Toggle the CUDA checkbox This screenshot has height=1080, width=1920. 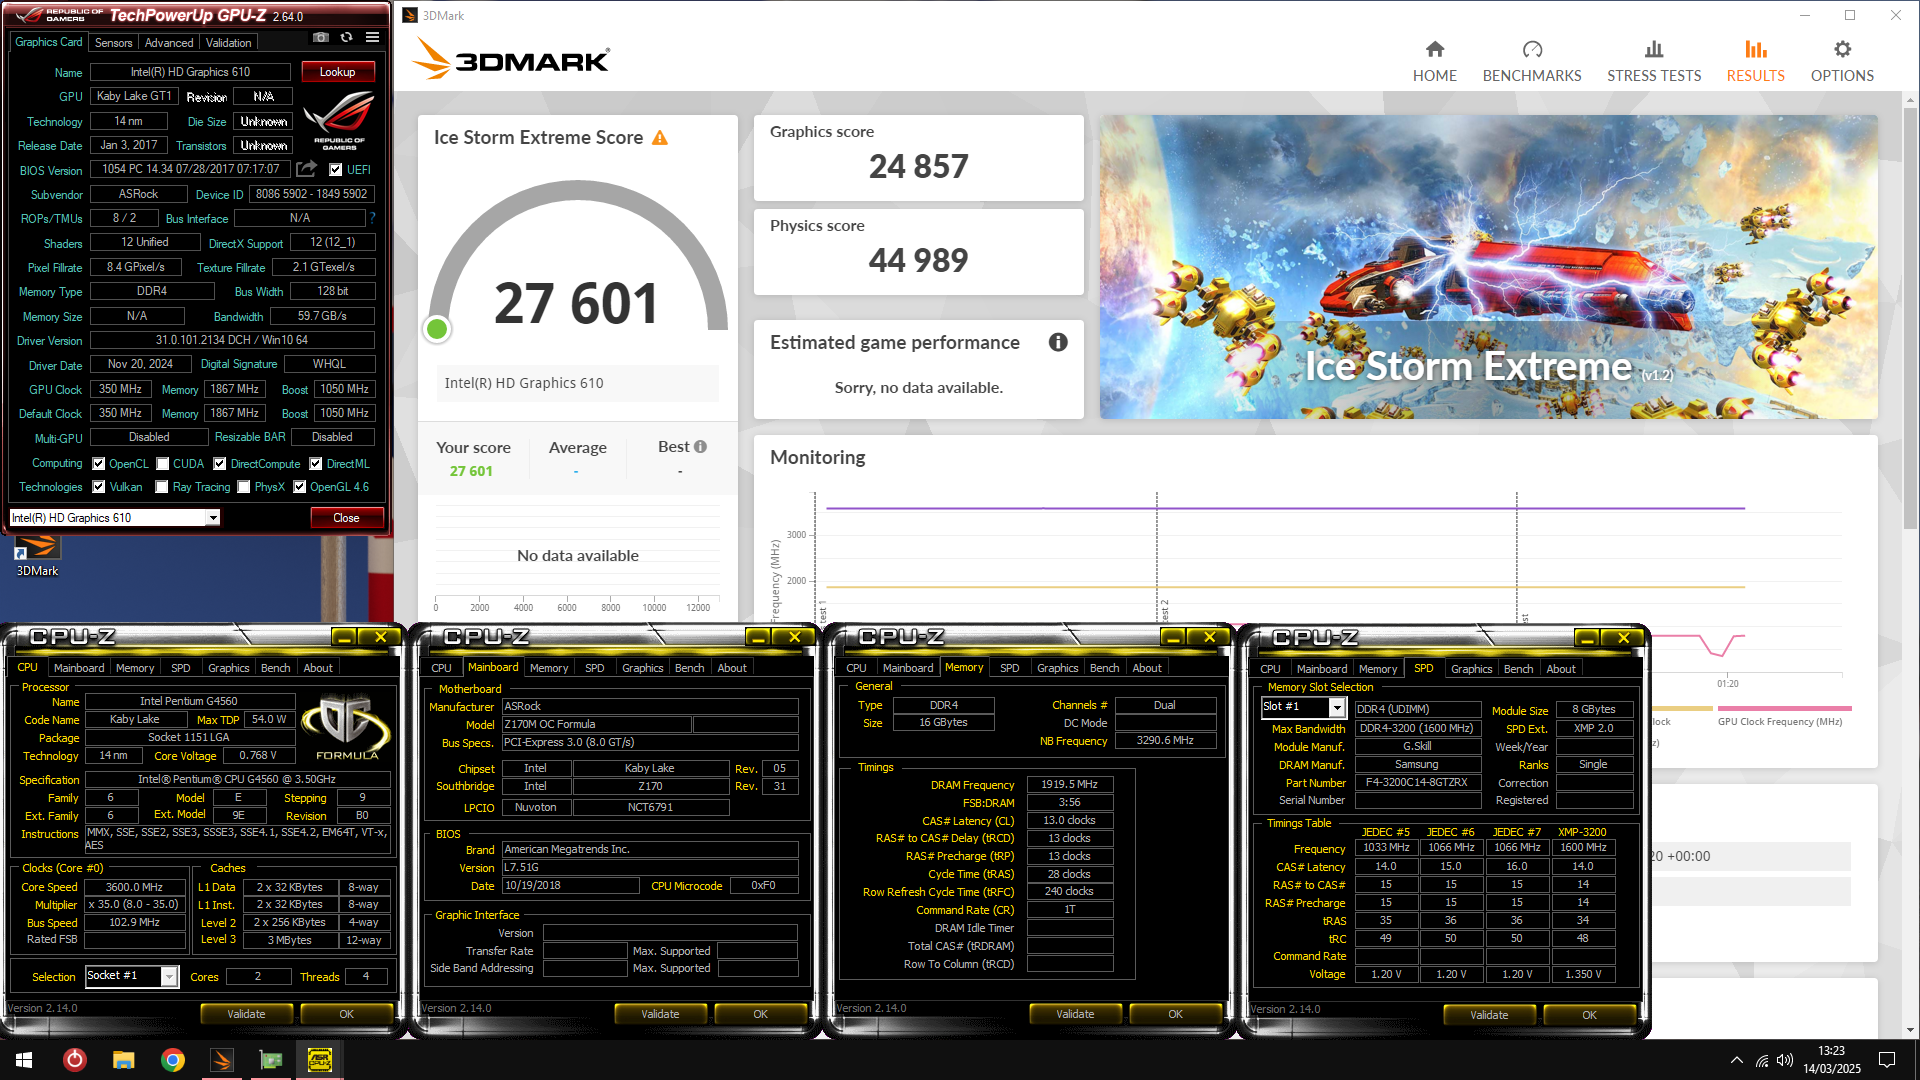click(x=162, y=464)
